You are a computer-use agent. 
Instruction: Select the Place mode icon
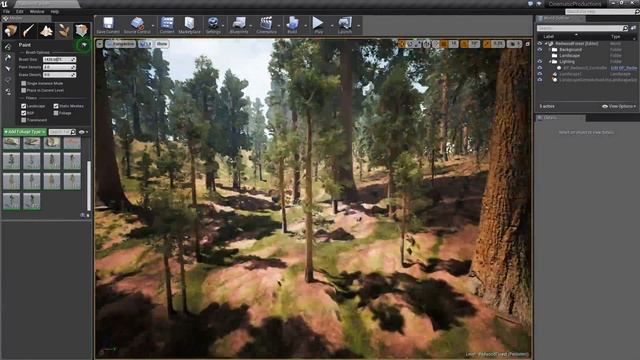pyautogui.click(x=10, y=31)
